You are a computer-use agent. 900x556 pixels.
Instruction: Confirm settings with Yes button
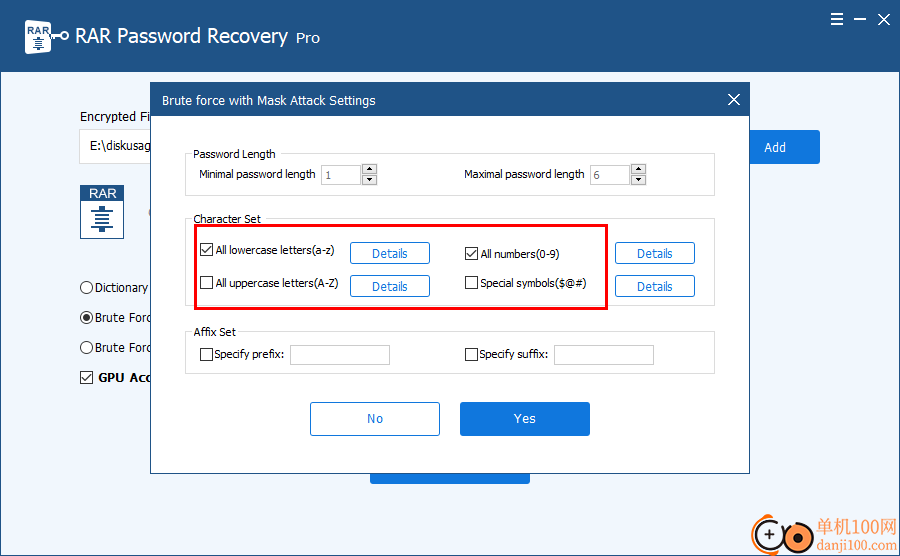click(x=525, y=419)
